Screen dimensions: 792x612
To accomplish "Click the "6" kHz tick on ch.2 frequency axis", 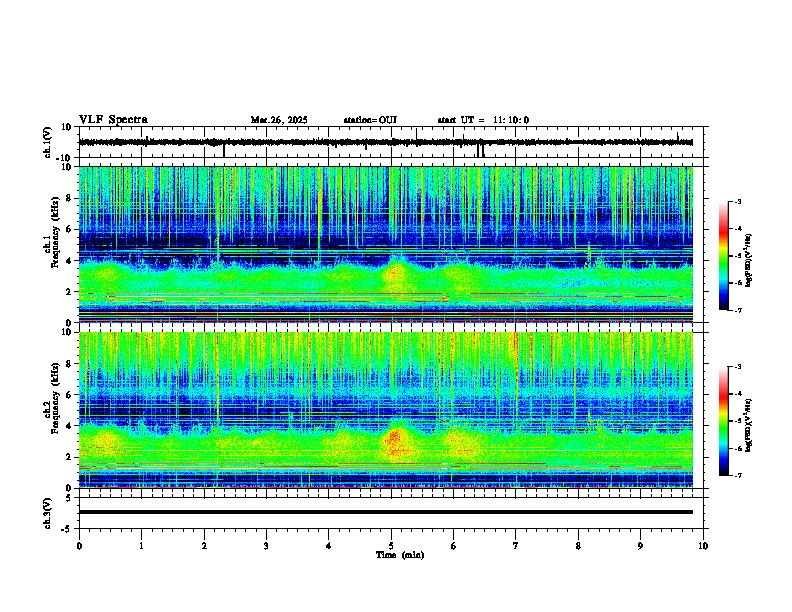I will [x=69, y=395].
